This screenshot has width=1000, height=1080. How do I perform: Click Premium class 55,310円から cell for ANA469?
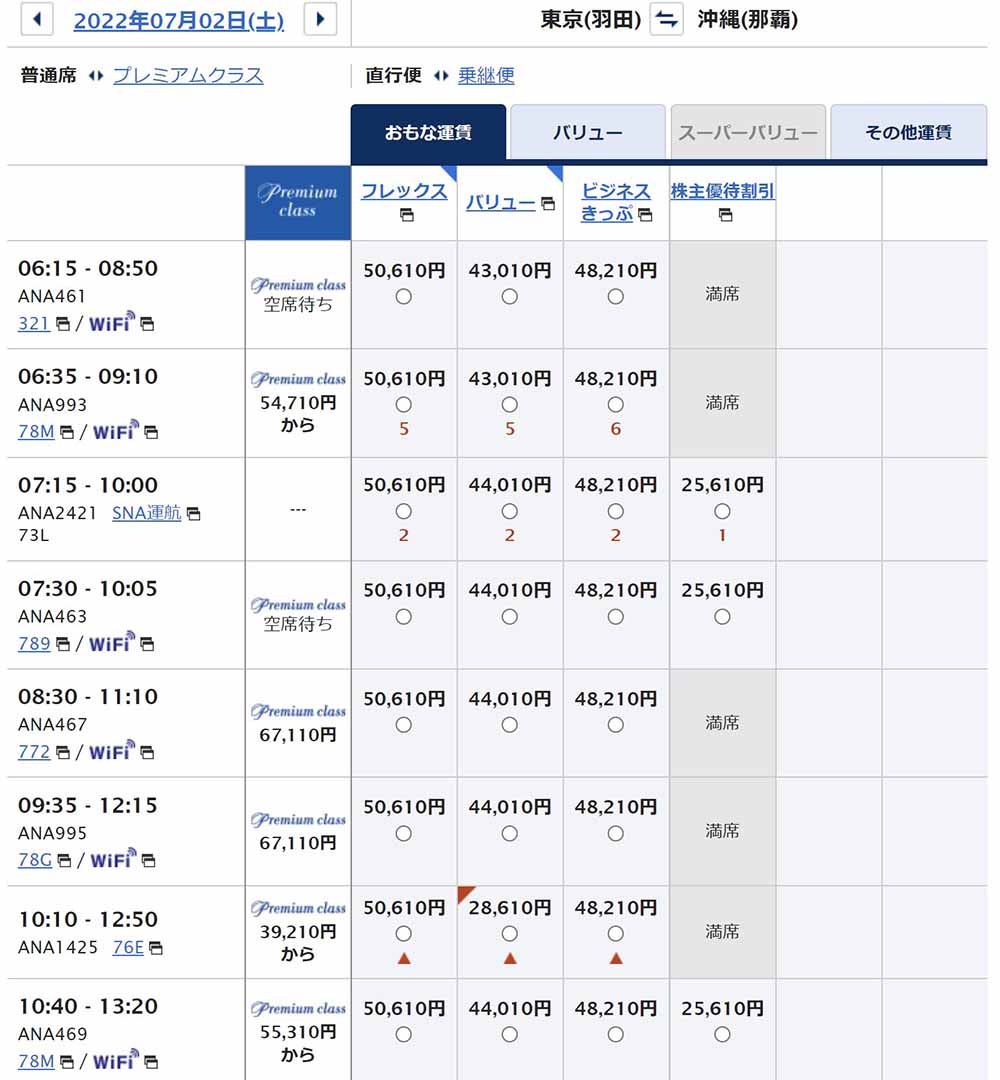click(298, 1030)
